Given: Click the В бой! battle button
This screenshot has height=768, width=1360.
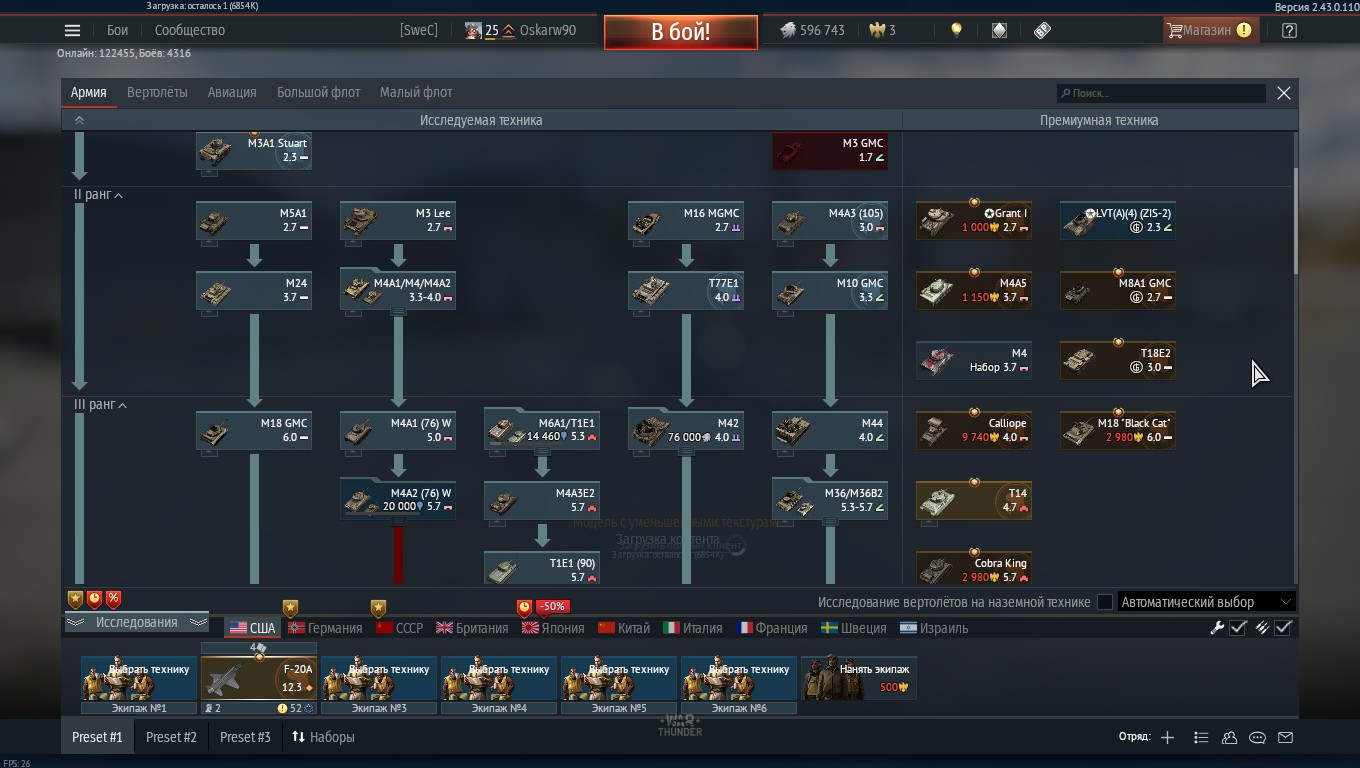Looking at the screenshot, I should click(680, 31).
